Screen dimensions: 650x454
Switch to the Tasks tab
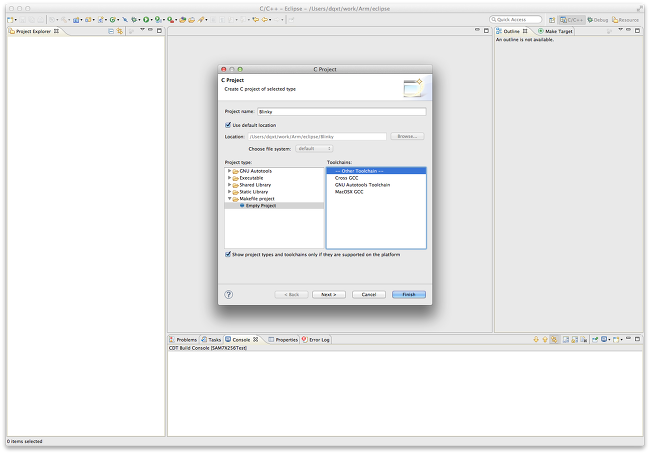(x=211, y=340)
